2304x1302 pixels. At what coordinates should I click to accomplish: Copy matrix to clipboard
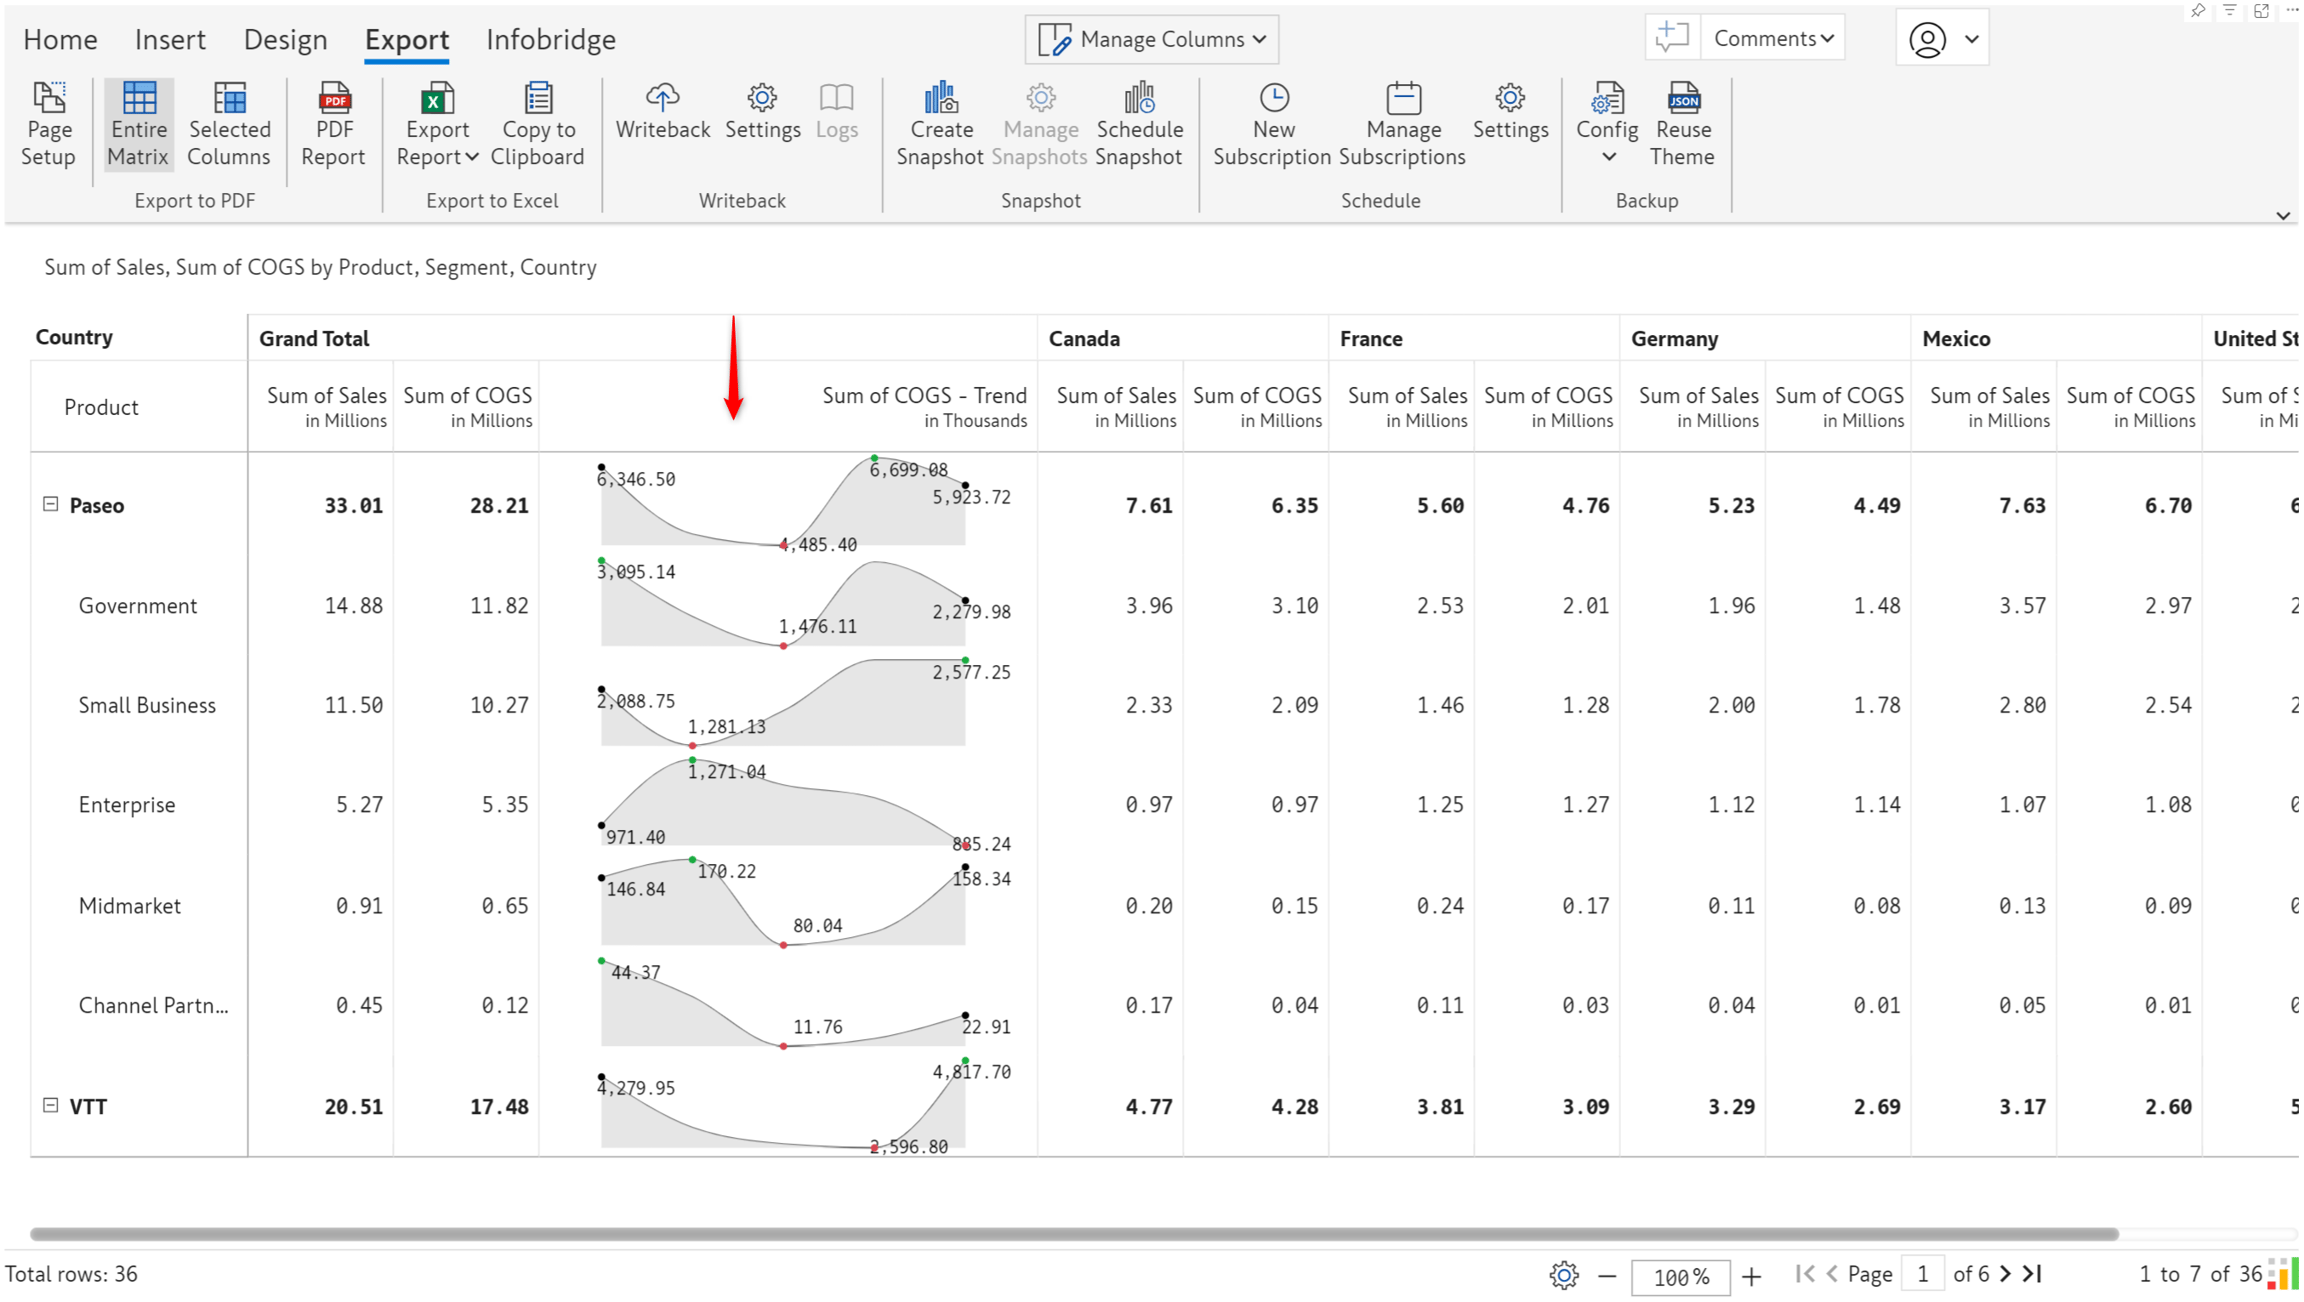(x=537, y=124)
